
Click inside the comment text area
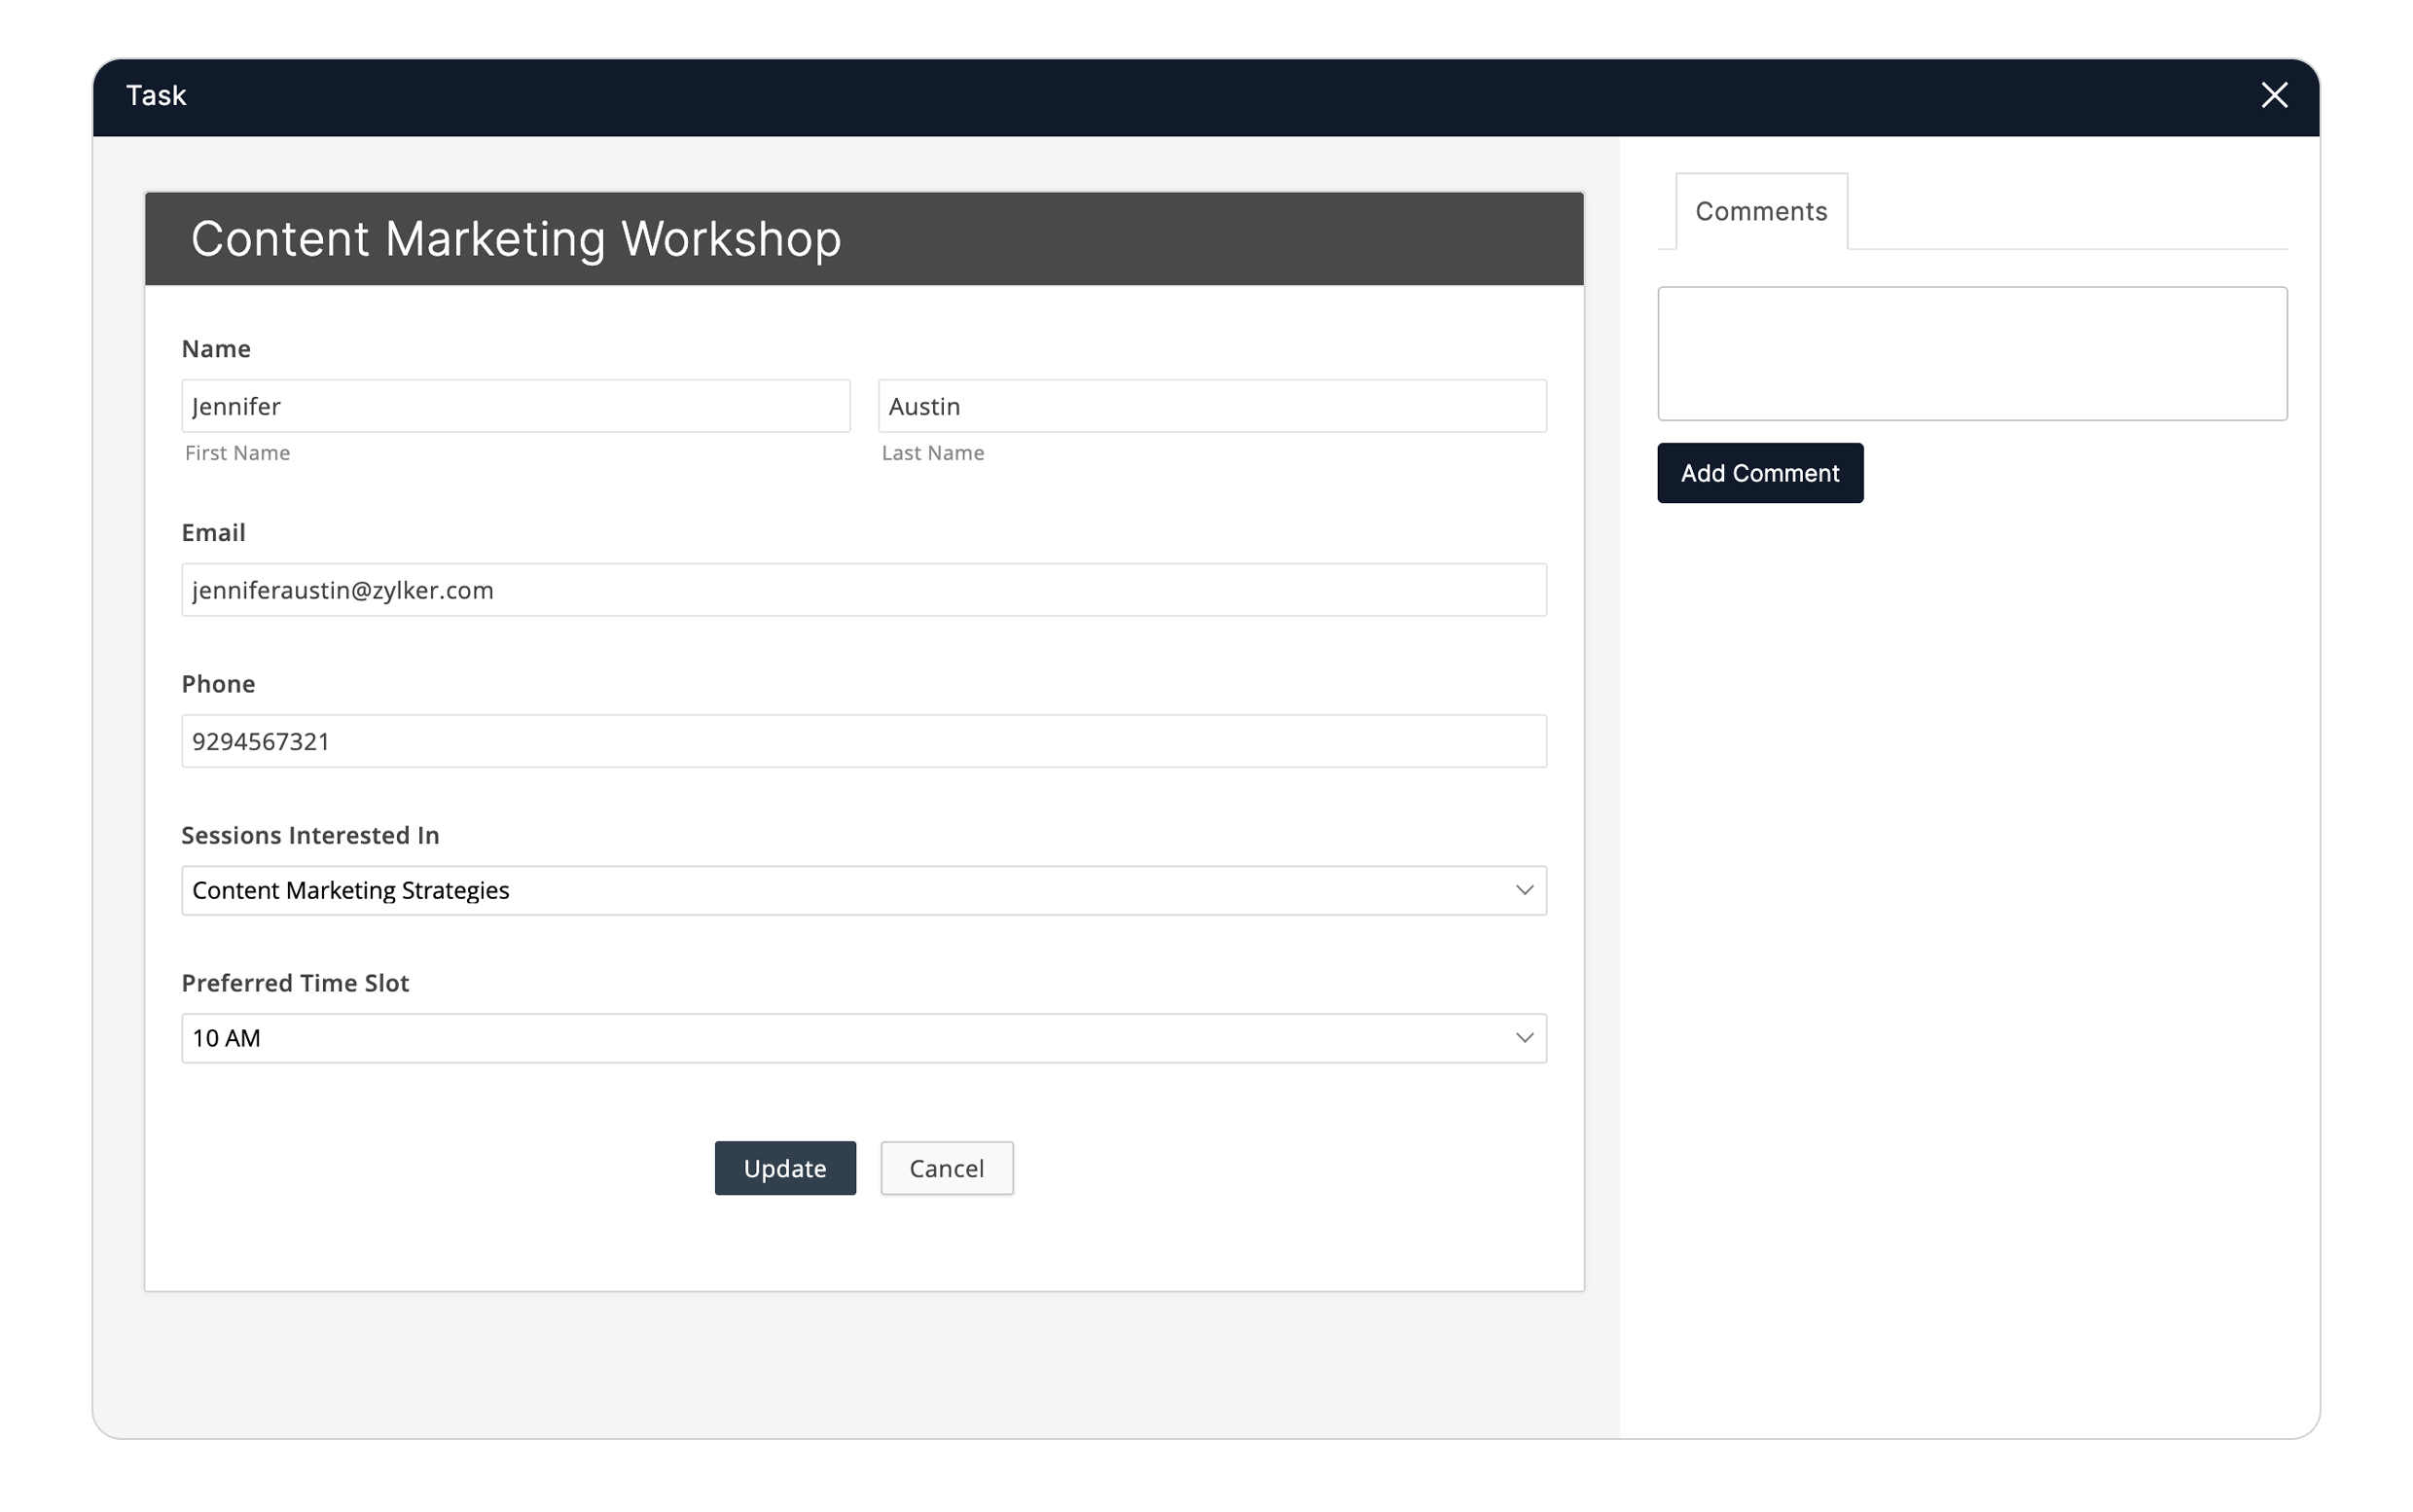(1971, 353)
